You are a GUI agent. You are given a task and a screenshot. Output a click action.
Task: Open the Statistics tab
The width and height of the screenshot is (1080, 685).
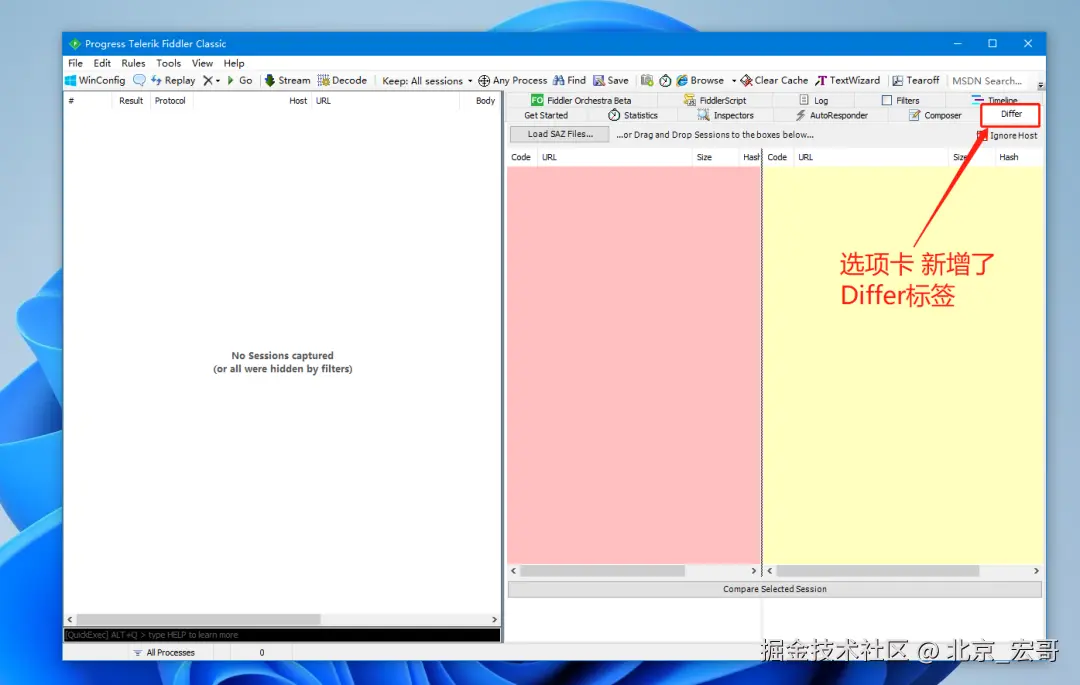pos(632,116)
